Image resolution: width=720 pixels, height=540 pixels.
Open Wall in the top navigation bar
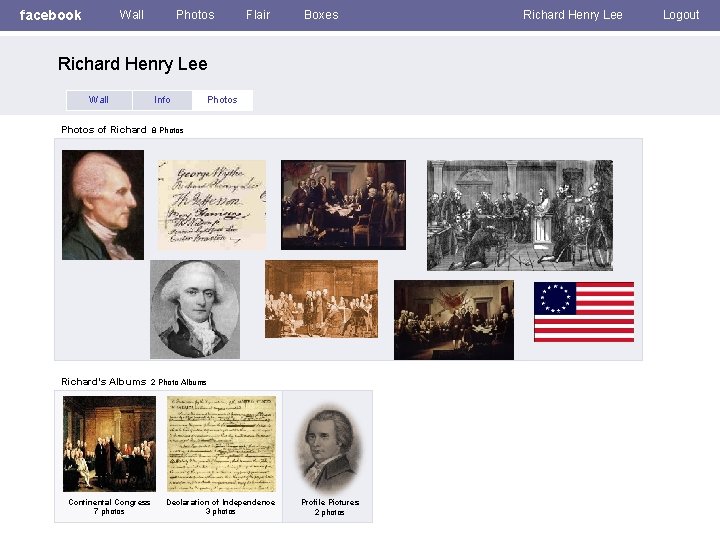[x=131, y=15]
